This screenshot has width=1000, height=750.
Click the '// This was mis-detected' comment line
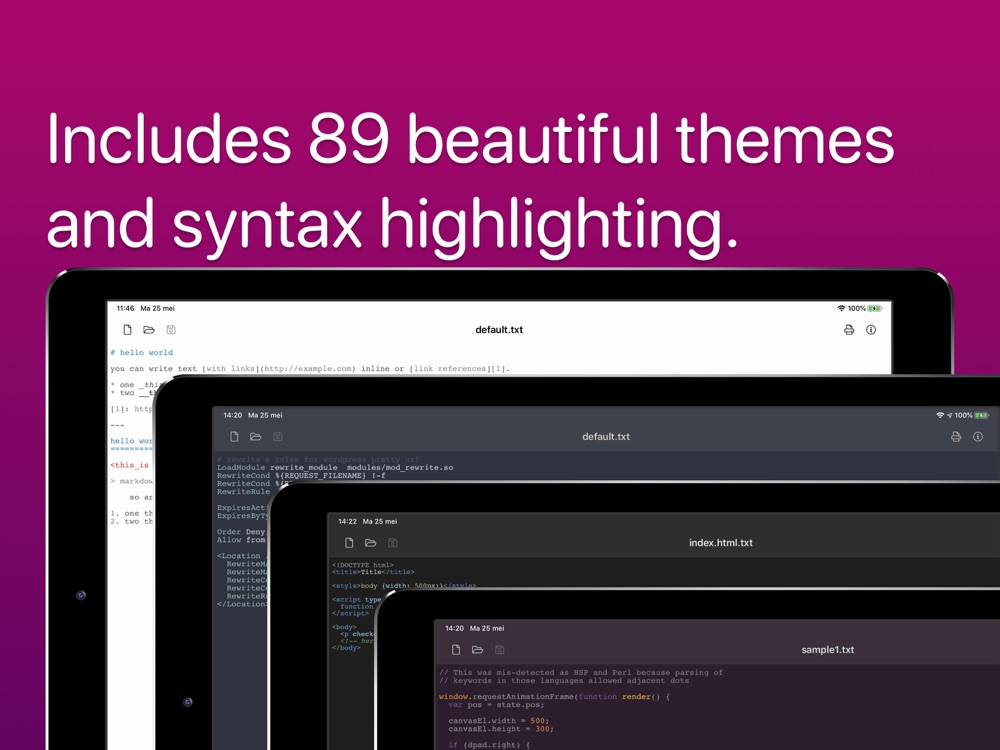581,672
